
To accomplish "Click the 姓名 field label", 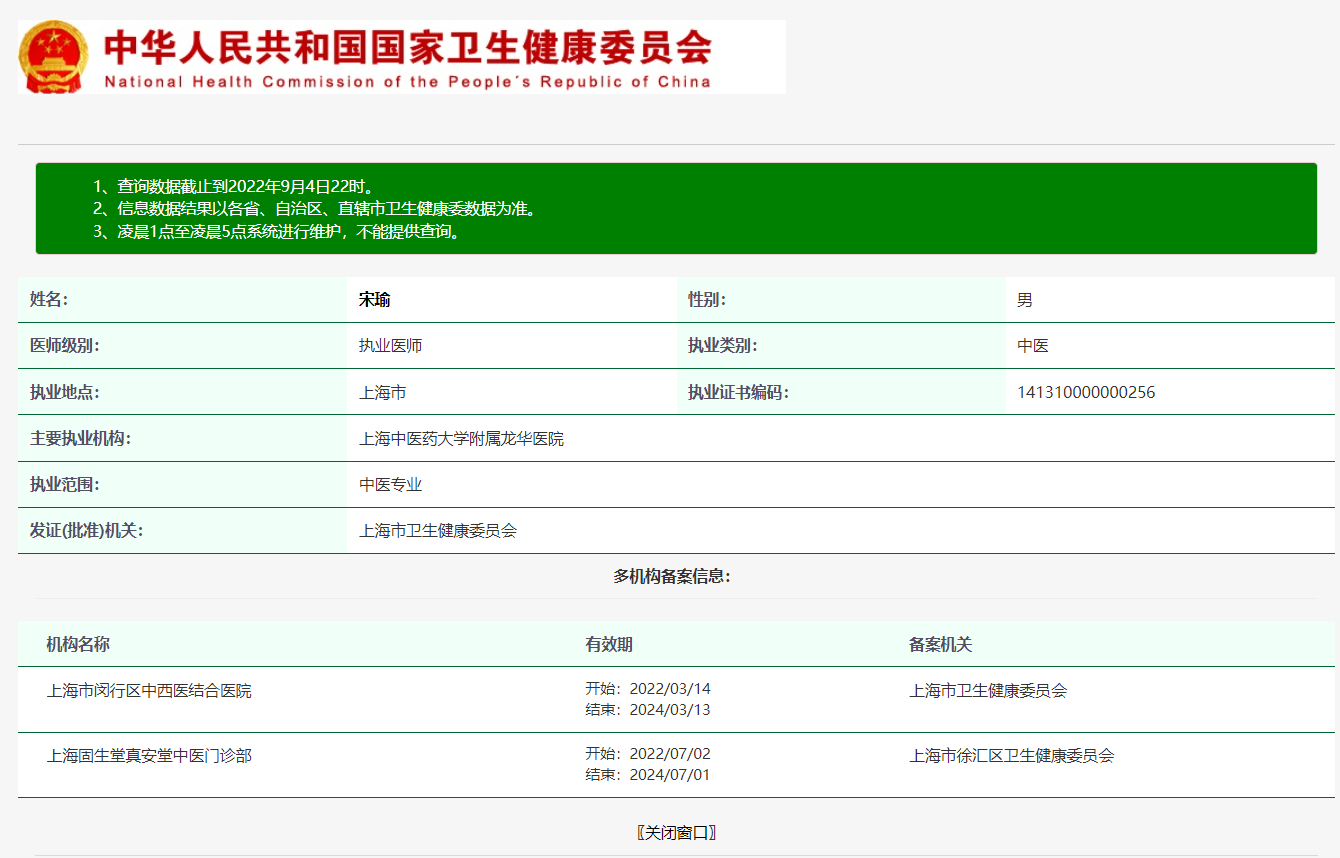I will click(x=49, y=300).
